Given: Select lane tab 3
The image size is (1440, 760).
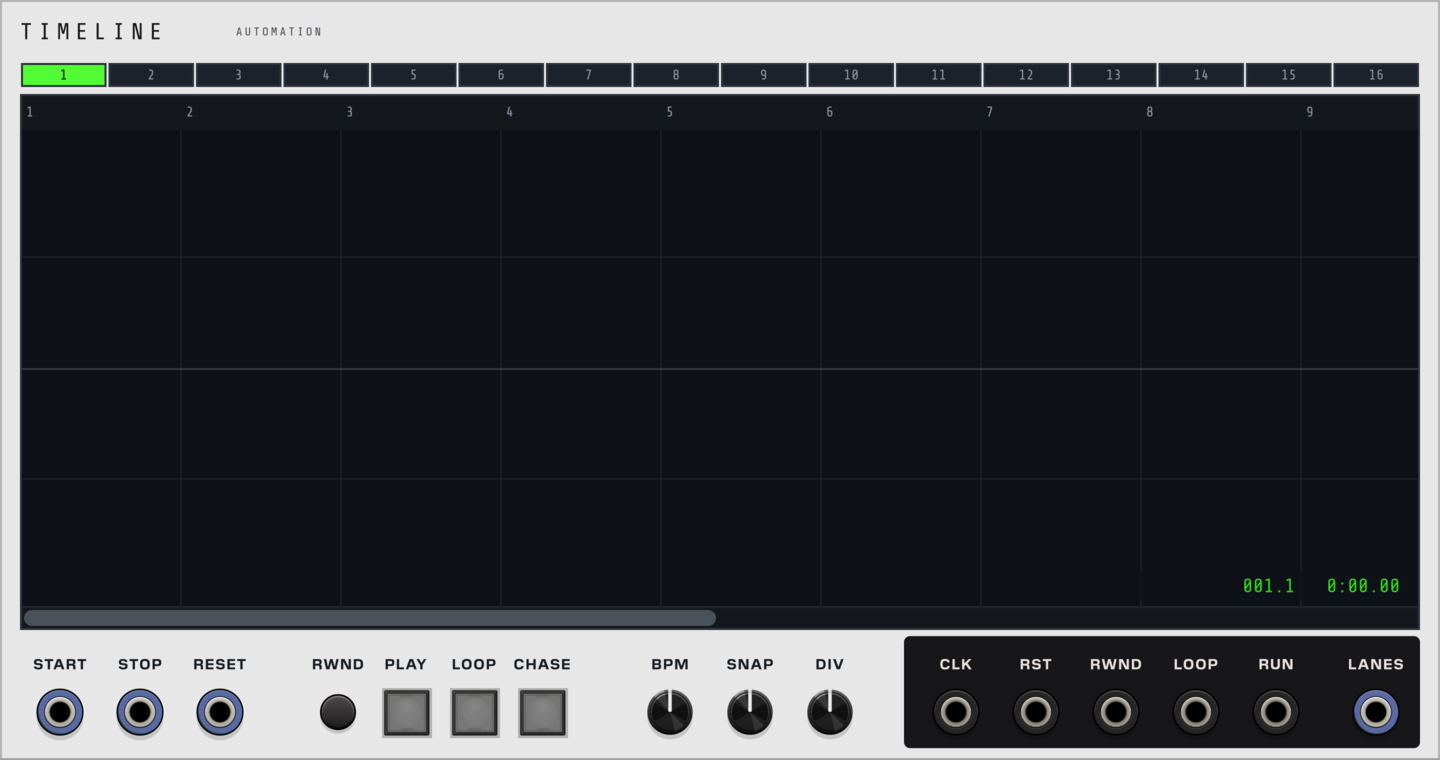Looking at the screenshot, I should click(x=239, y=75).
